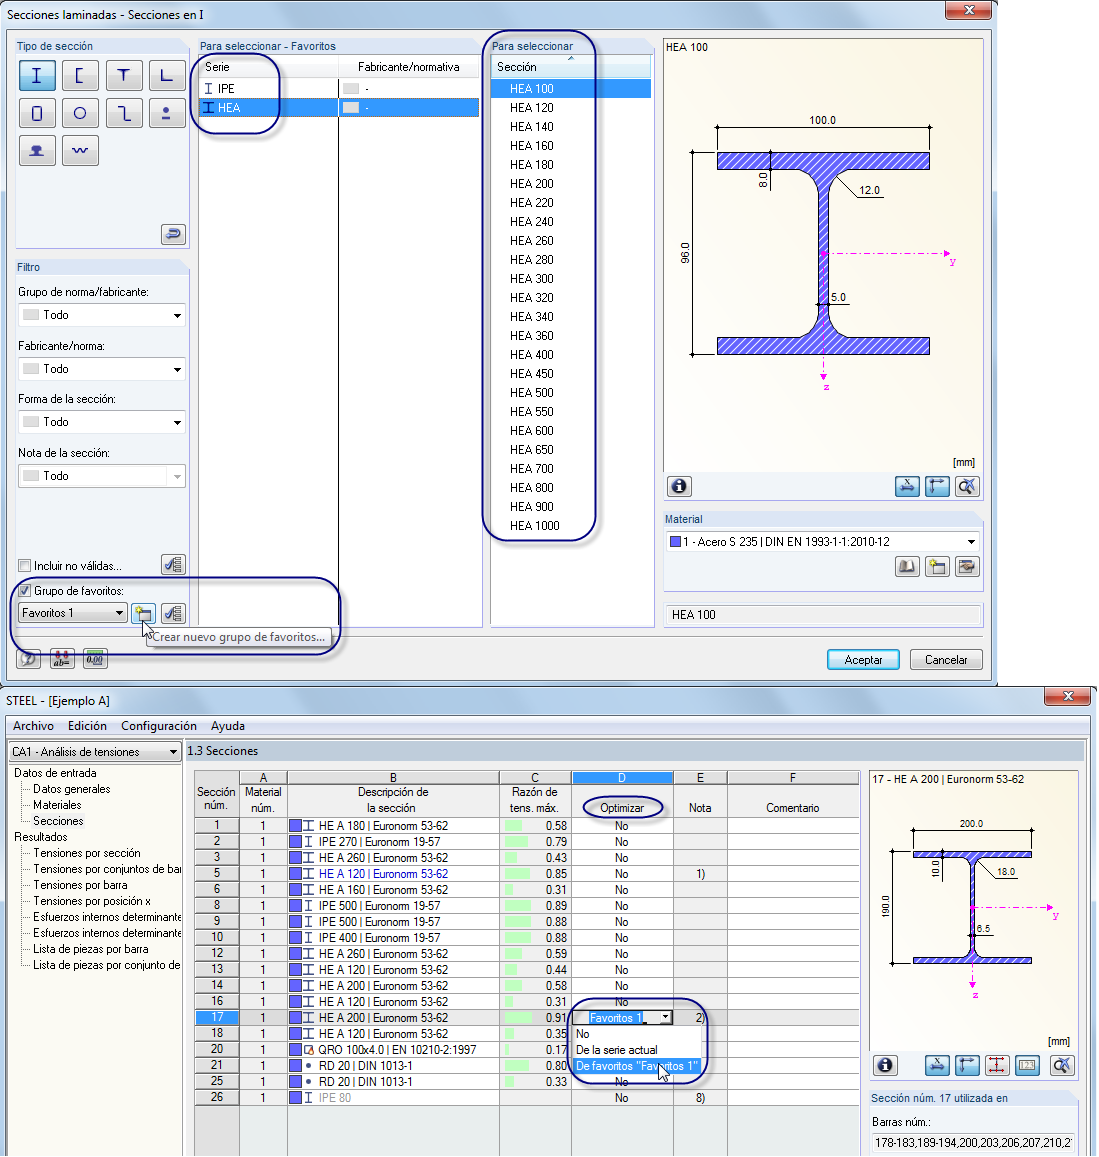Screen dimensions: 1099x1157
Task: Click the section name field HEA 100
Action: [822, 615]
